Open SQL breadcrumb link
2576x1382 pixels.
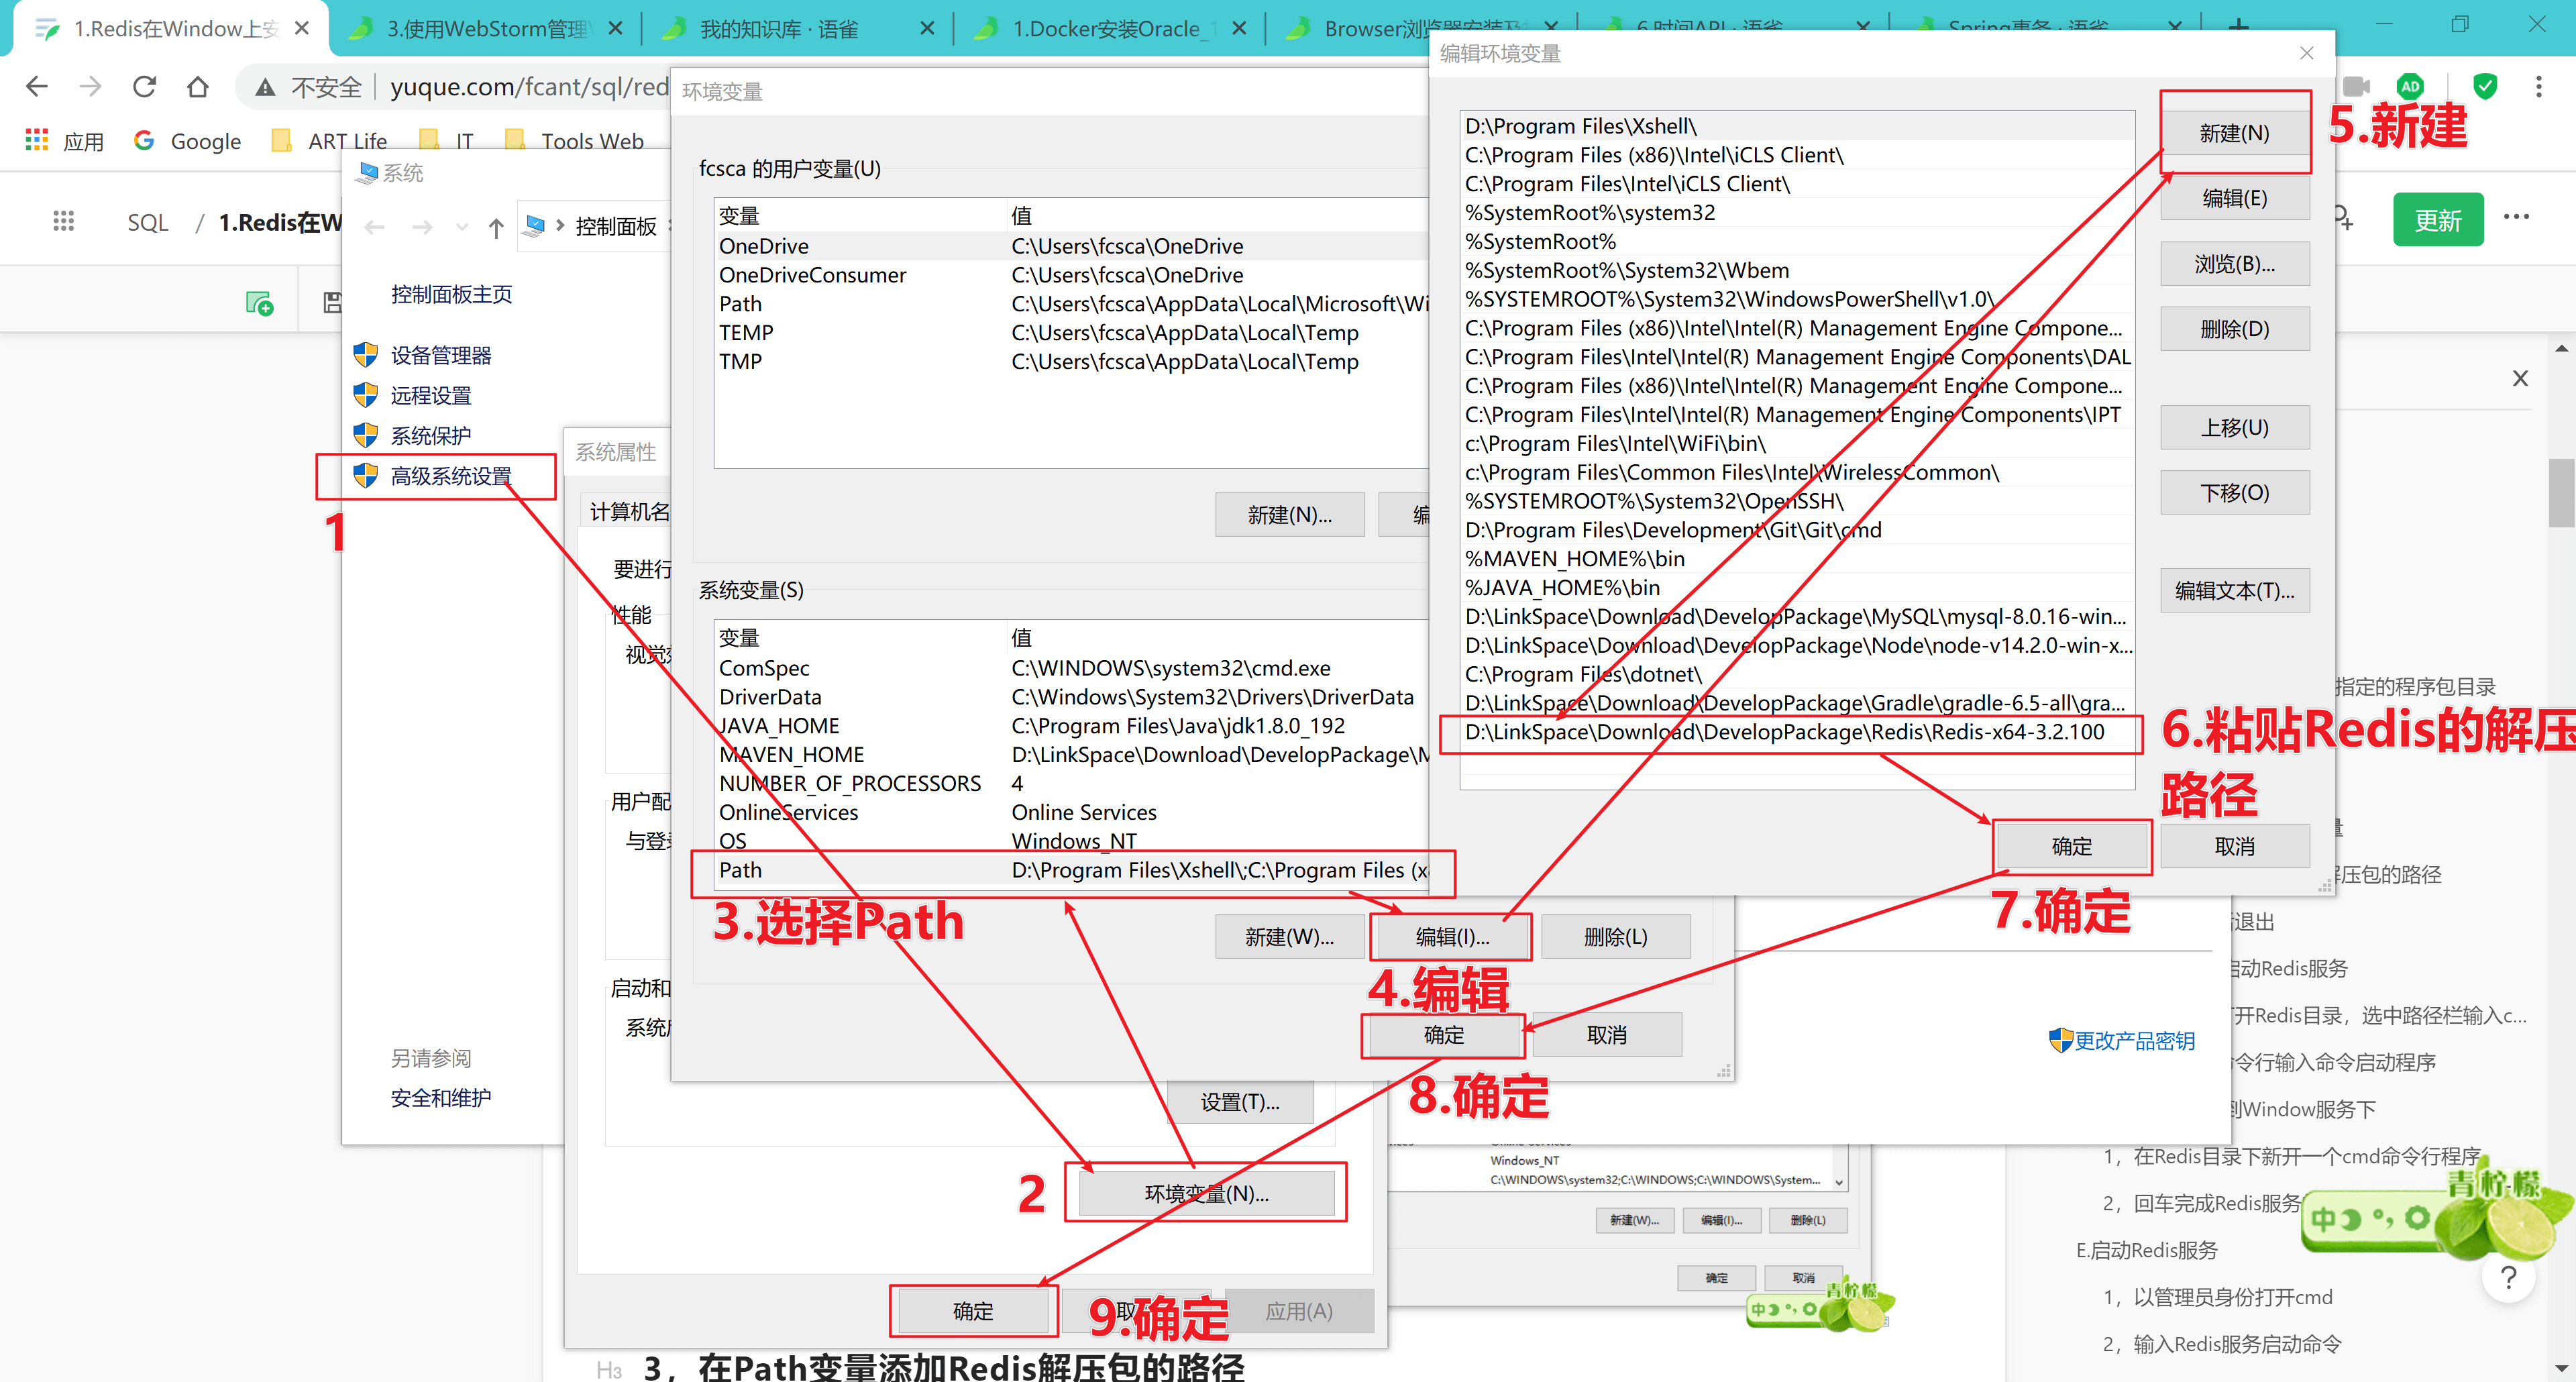[148, 222]
